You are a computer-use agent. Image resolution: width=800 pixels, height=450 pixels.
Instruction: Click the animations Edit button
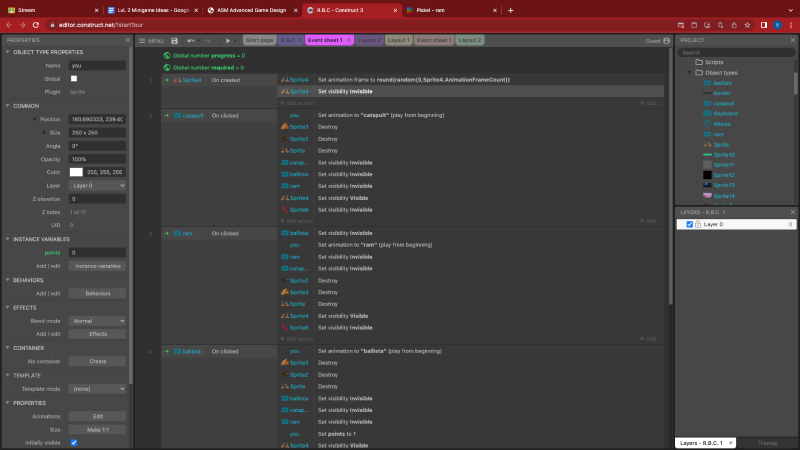click(97, 416)
